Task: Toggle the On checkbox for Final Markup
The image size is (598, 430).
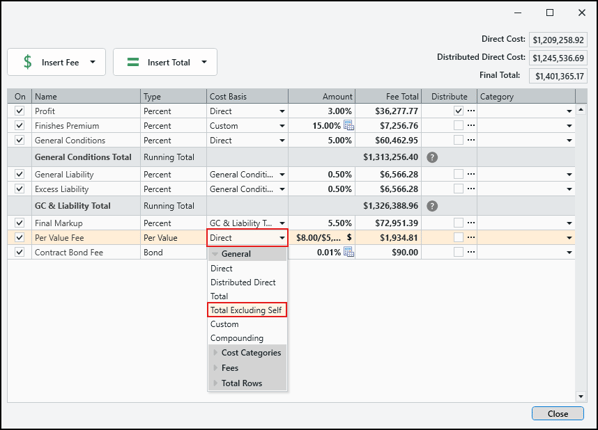Action: coord(19,223)
